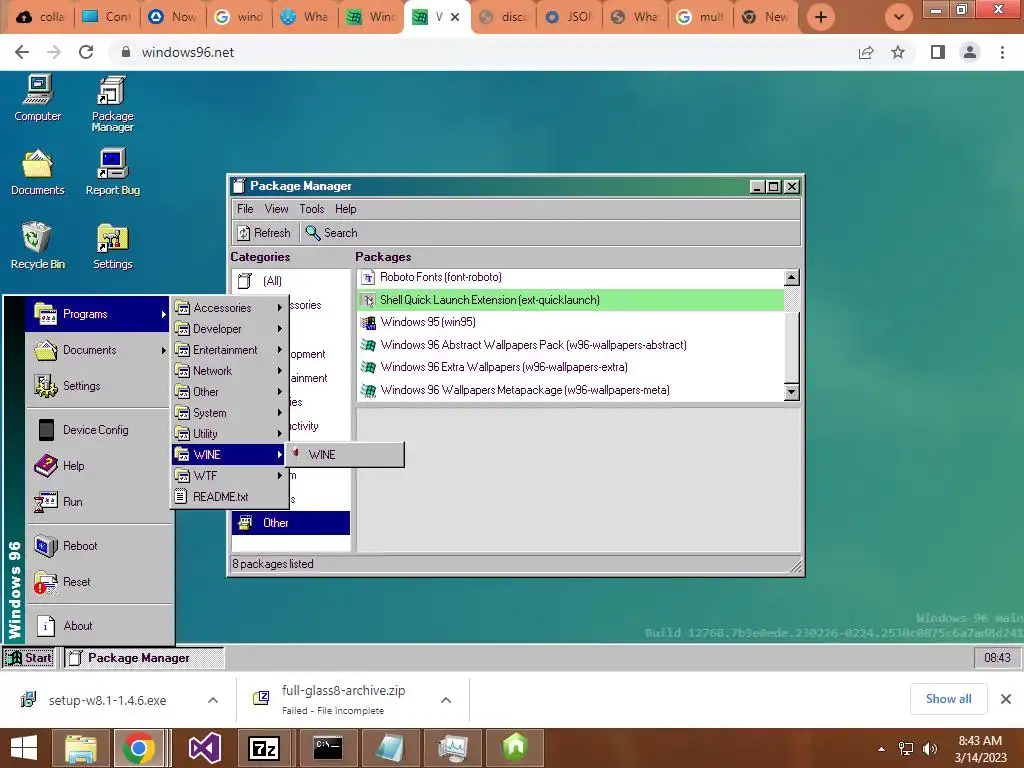Open README.txt from Programs menu

pyautogui.click(x=229, y=496)
